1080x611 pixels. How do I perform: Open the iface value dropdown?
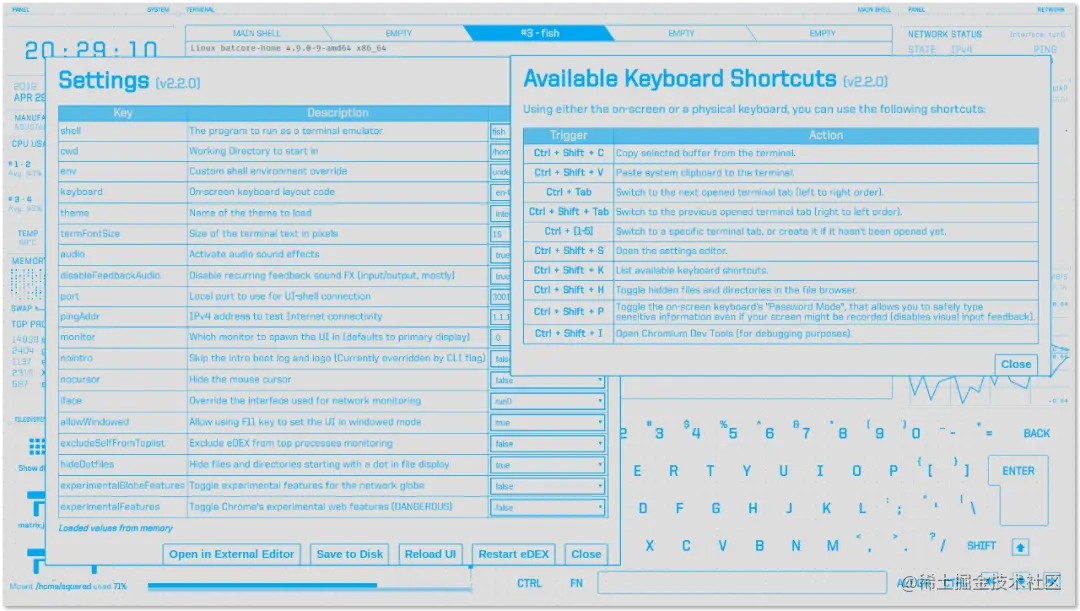(x=548, y=401)
